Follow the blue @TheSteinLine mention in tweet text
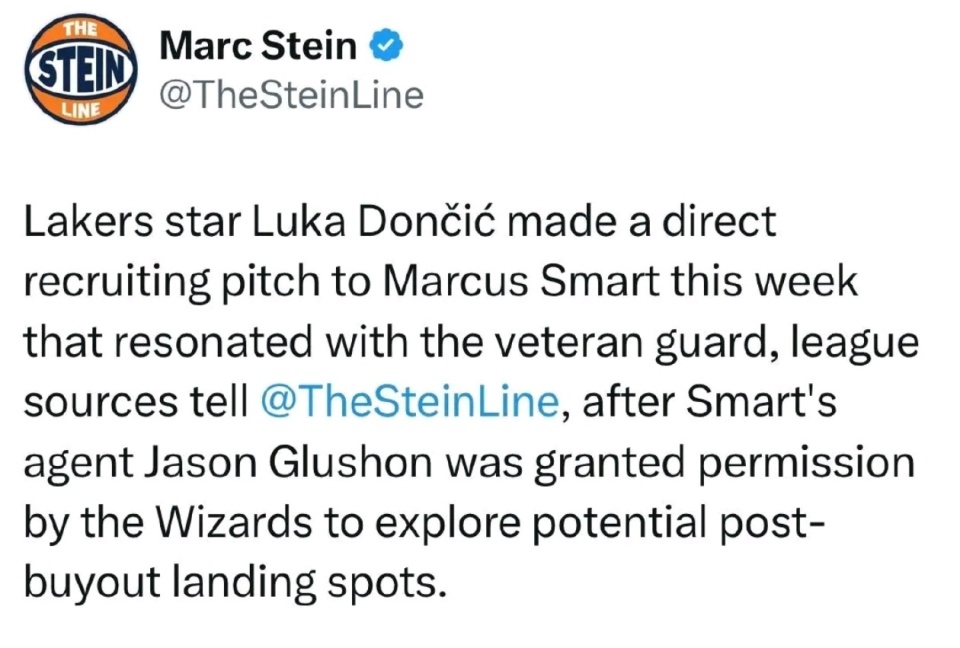The image size is (960, 648). tap(410, 402)
